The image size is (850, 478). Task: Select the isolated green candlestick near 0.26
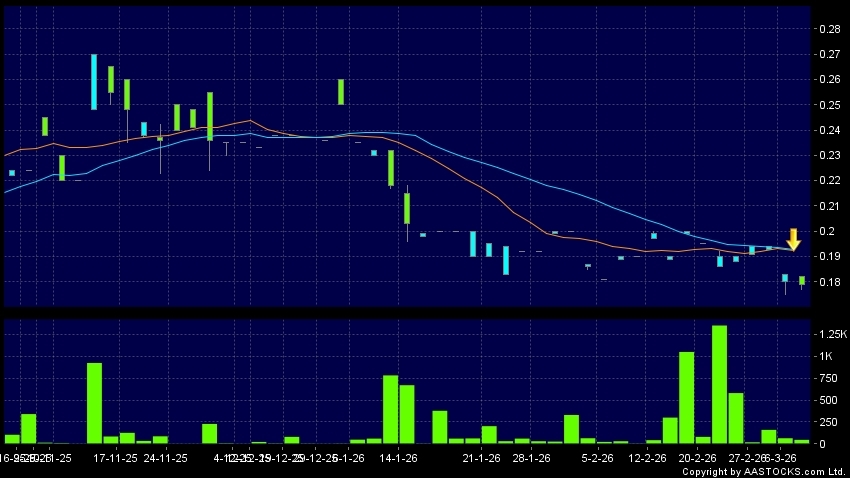(341, 92)
